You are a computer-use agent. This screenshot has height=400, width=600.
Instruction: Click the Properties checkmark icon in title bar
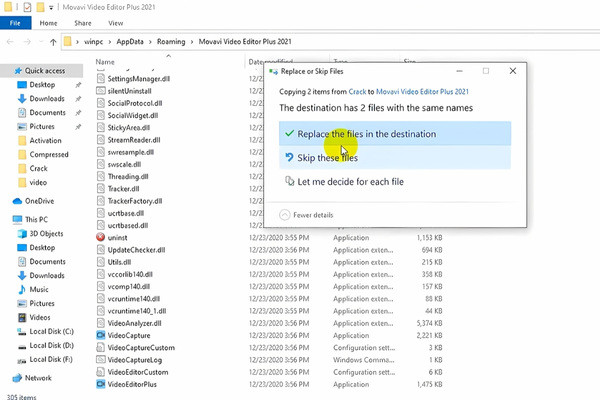27,7
